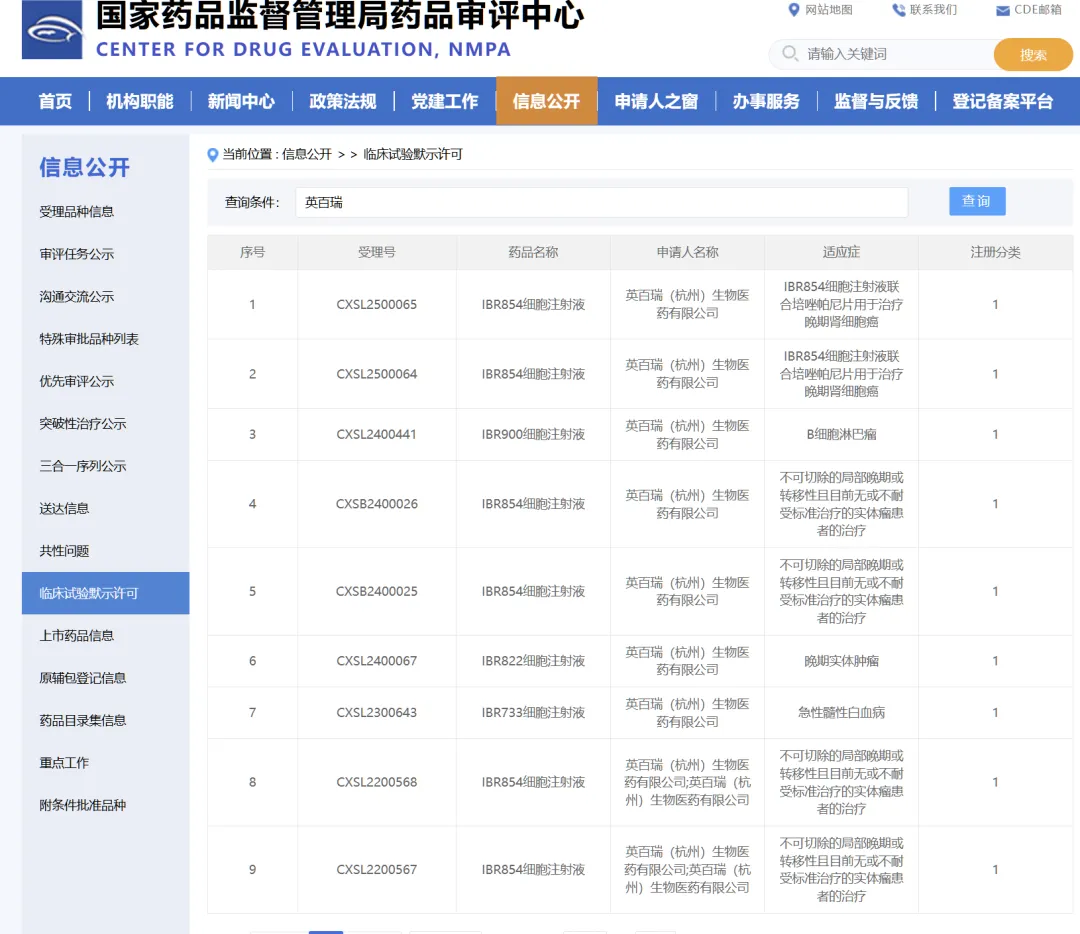Open the CDE邮箱 mailbox link
The image size is (1080, 934).
click(x=1037, y=10)
